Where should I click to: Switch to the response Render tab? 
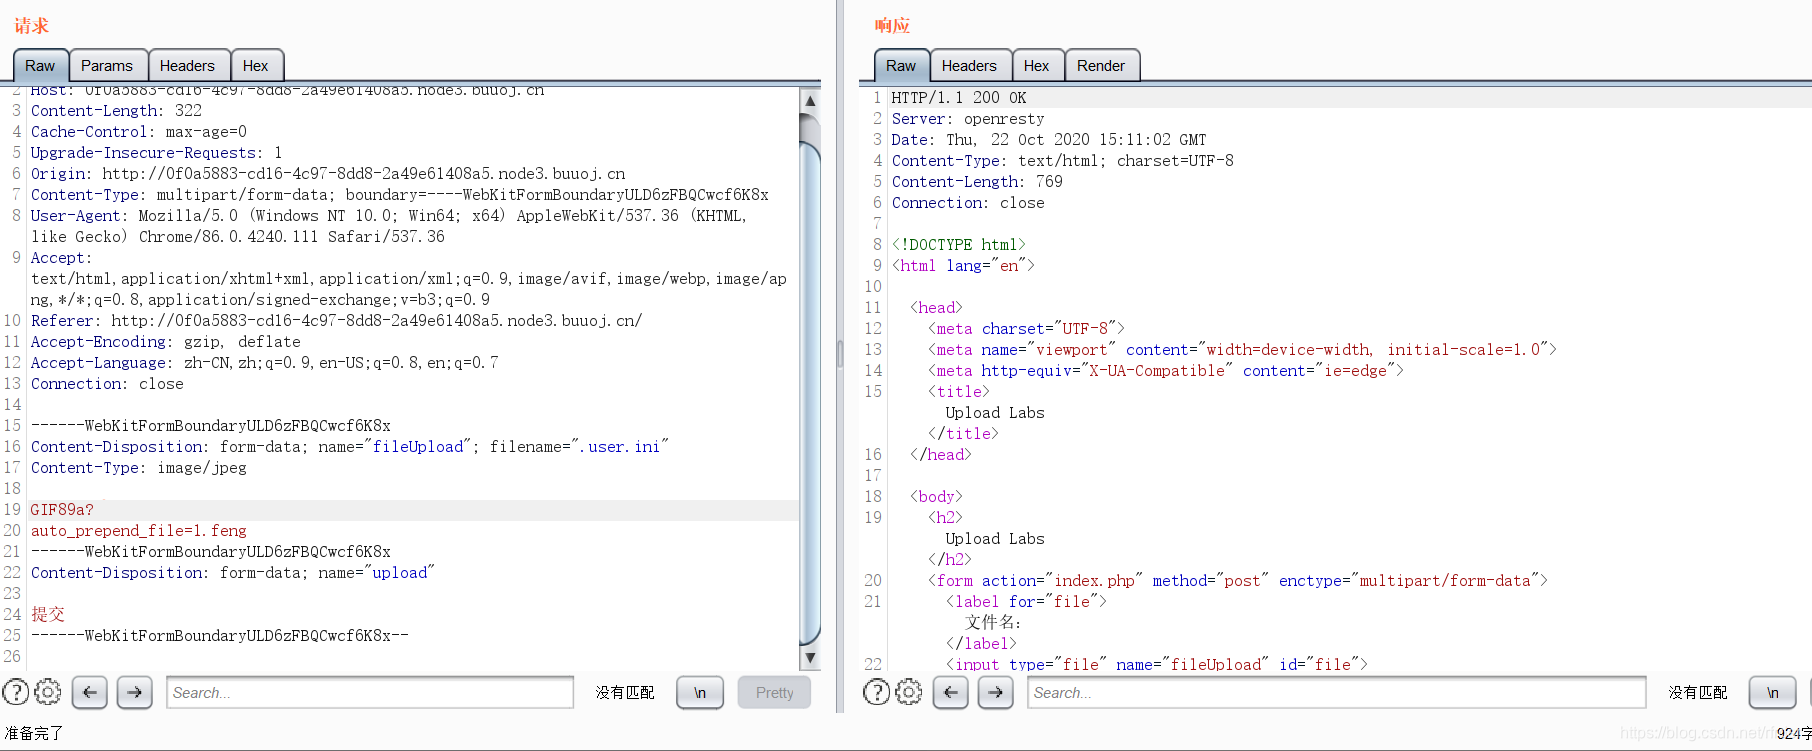pyautogui.click(x=1101, y=66)
